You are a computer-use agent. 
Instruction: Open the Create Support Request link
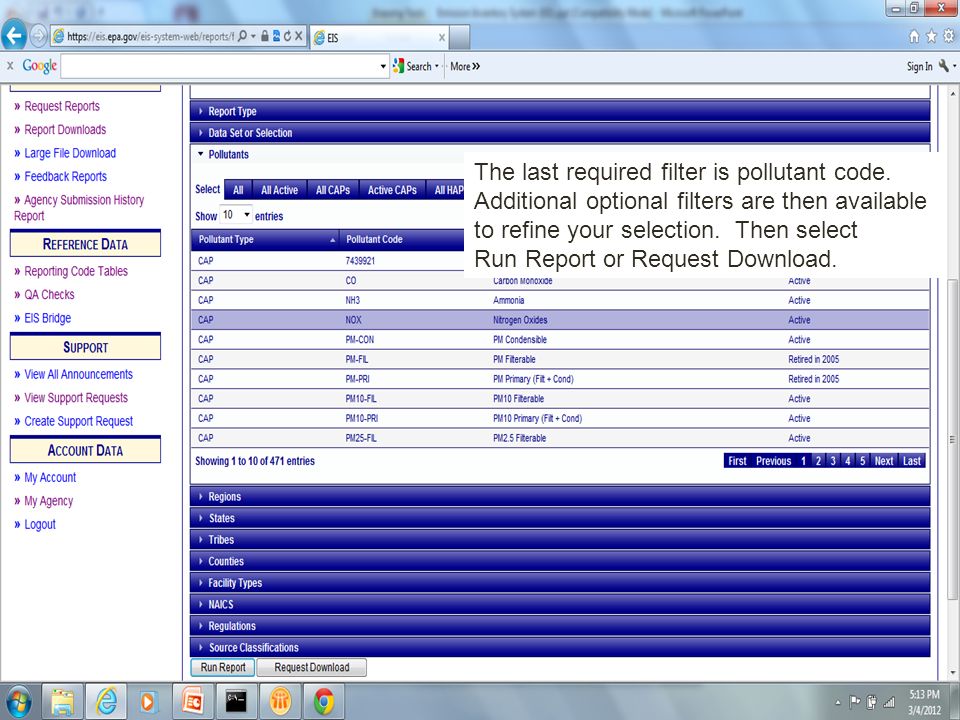tap(78, 421)
